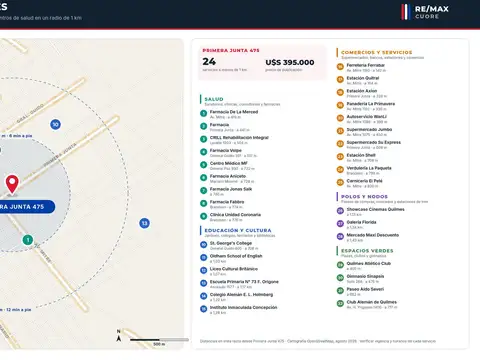
Task: Click the '12 min a pie' radius label
Action: click(15, 310)
